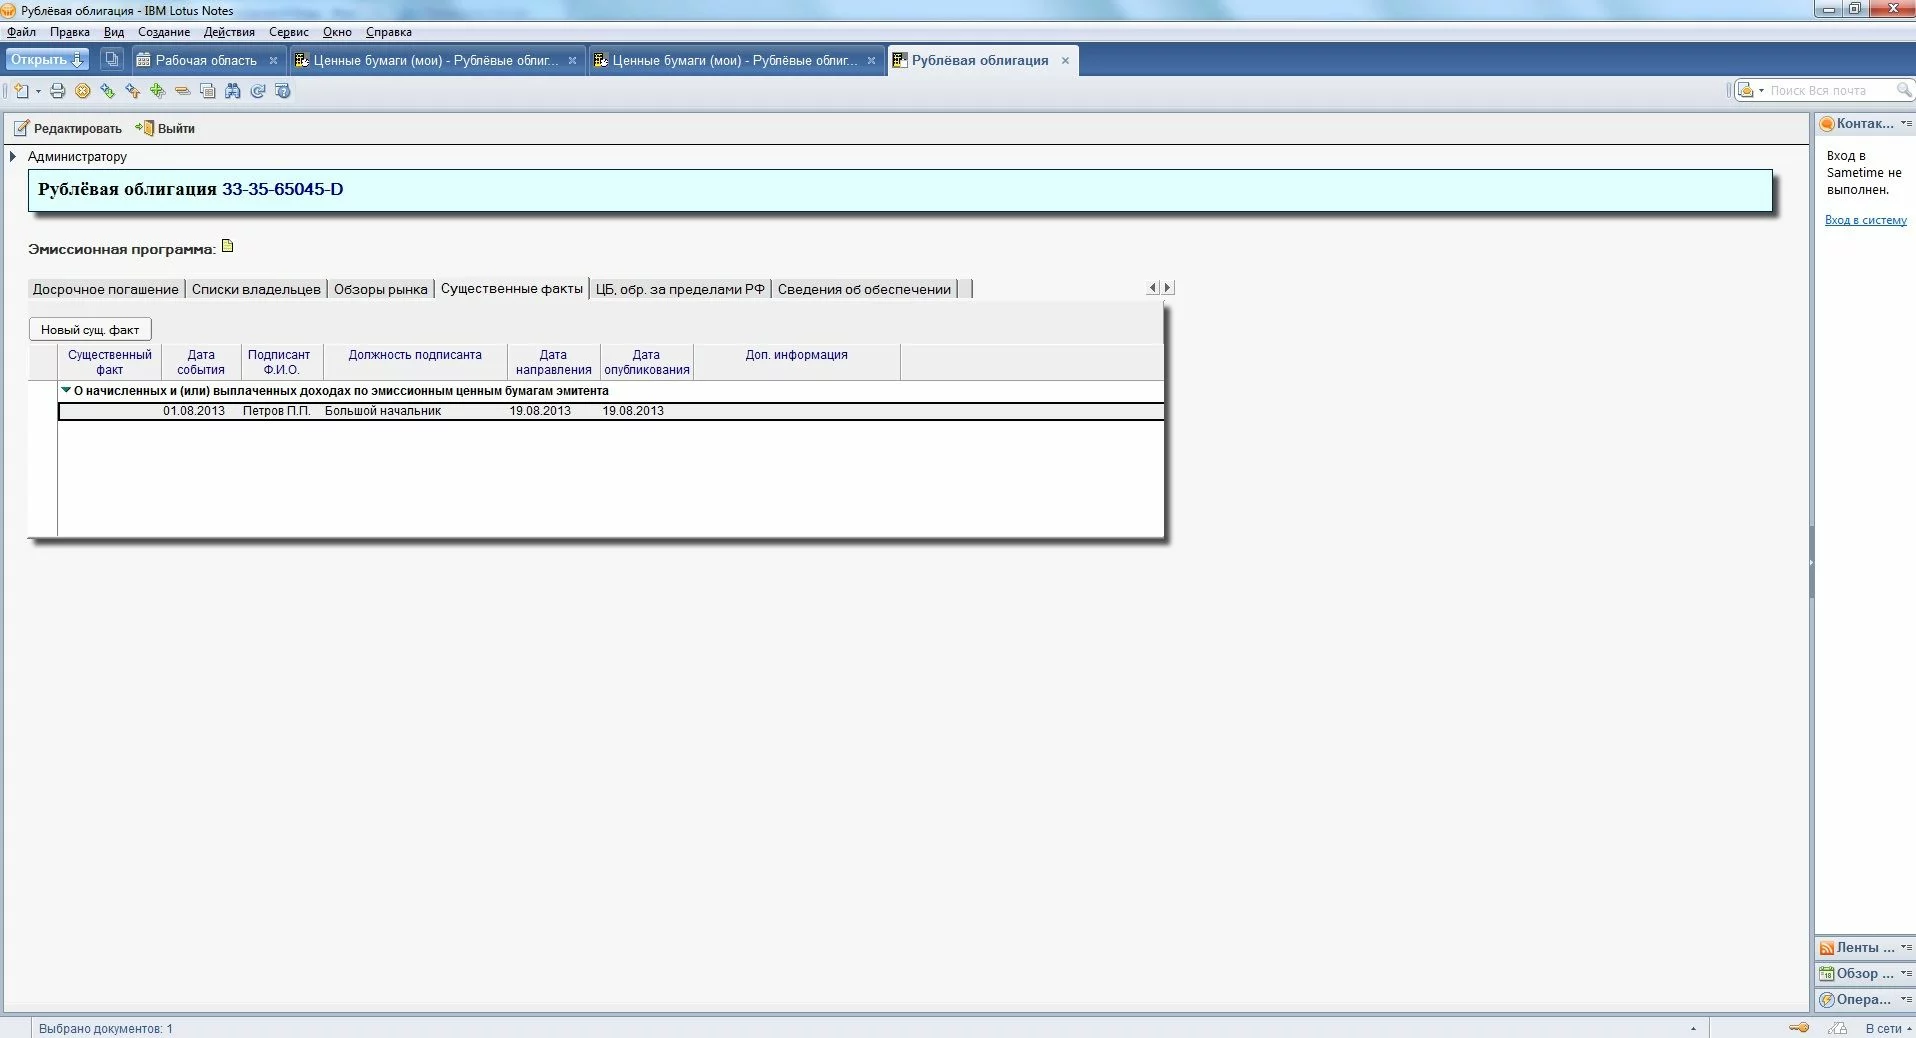The image size is (1916, 1038).
Task: Click the 'Новый сущ. факт' button
Action: click(90, 329)
